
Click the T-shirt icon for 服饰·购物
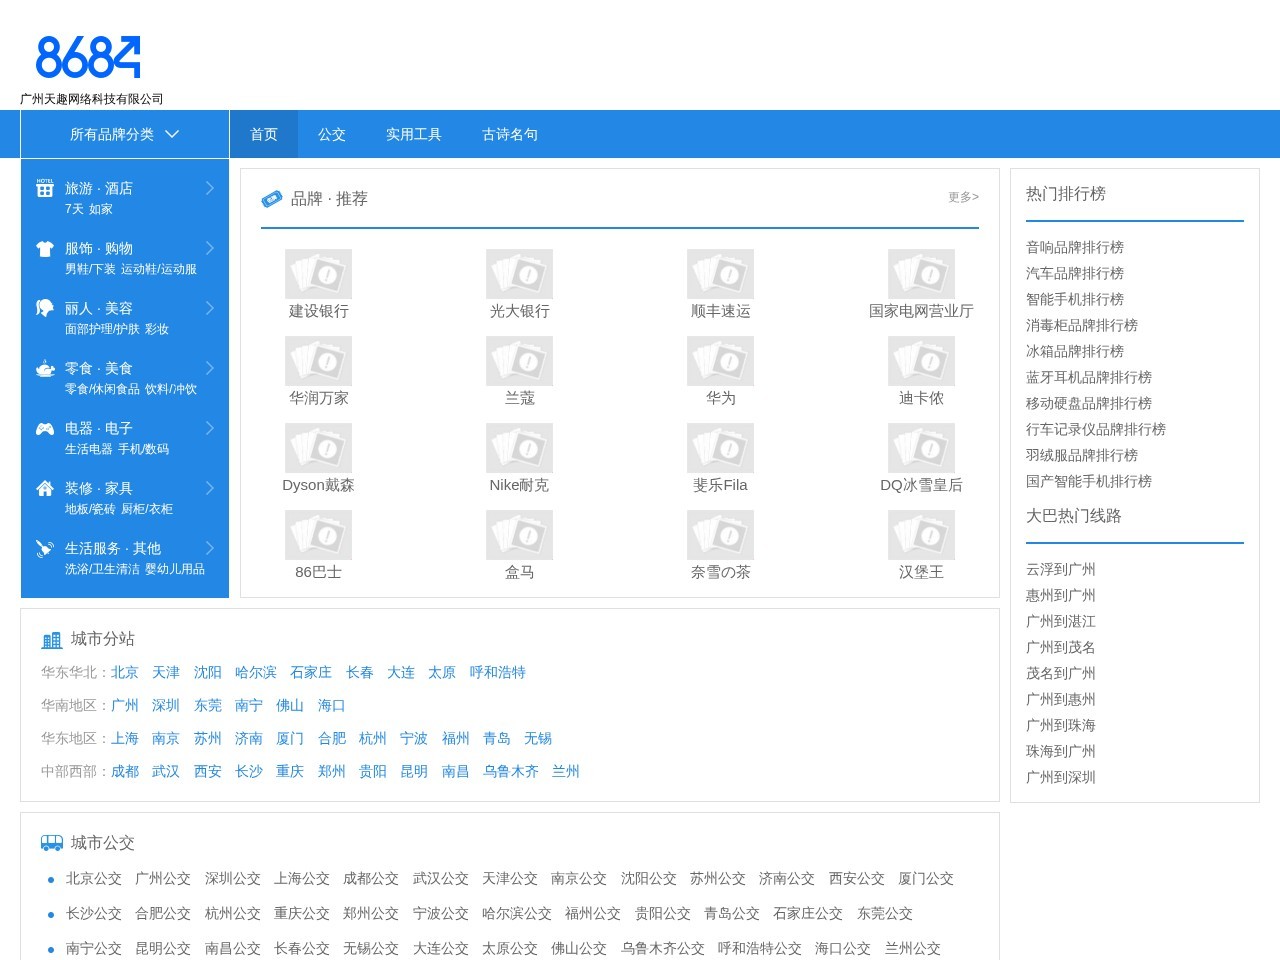pyautogui.click(x=45, y=249)
